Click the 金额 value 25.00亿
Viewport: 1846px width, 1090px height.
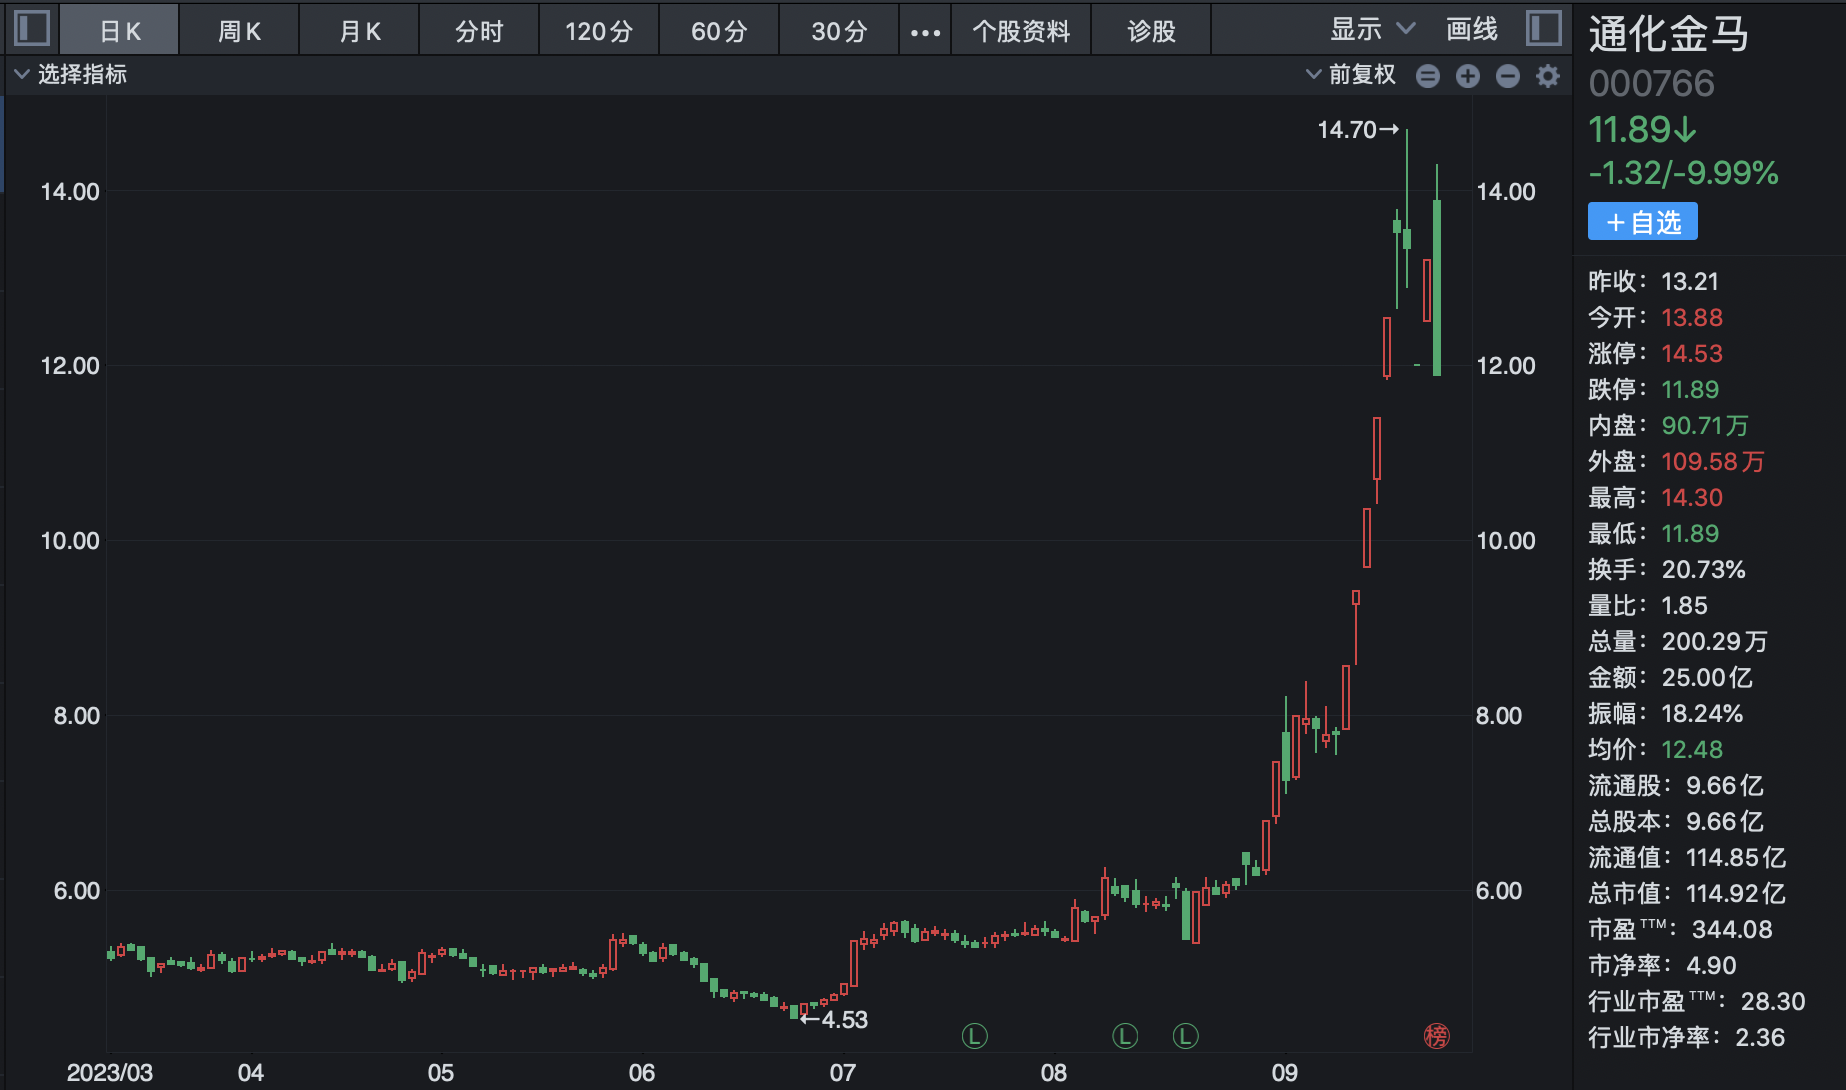click(x=1707, y=678)
